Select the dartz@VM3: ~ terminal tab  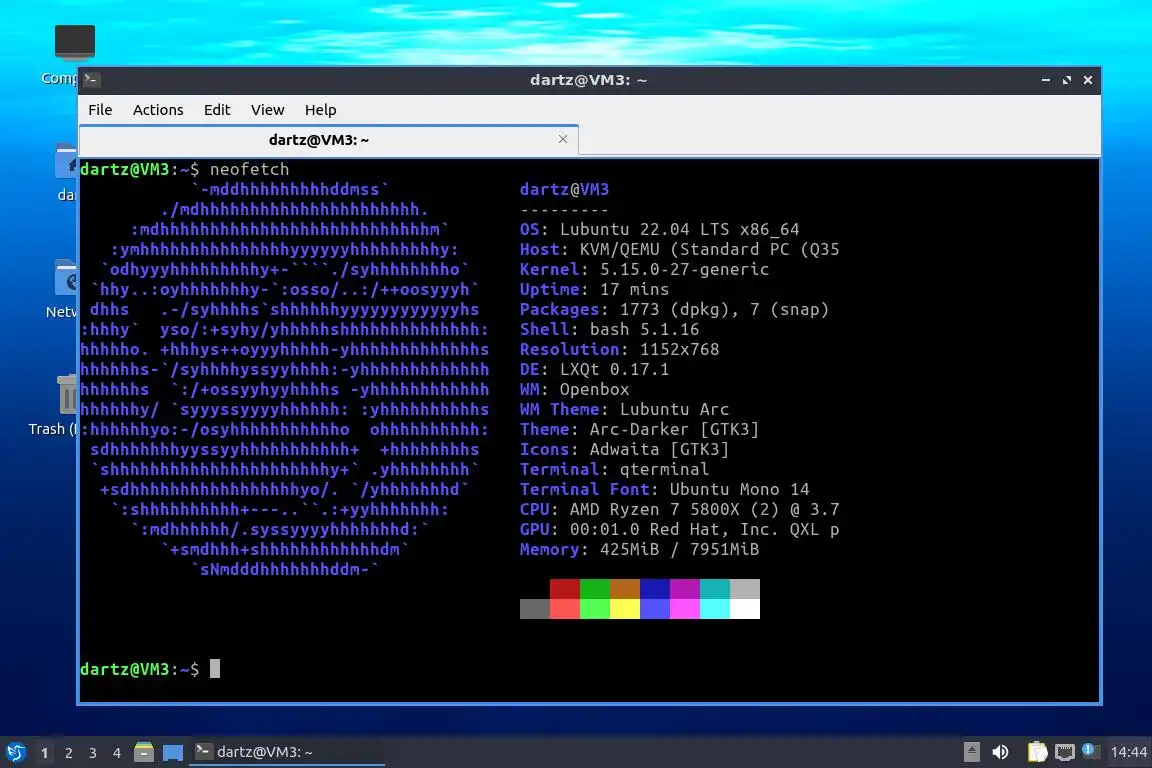point(328,140)
